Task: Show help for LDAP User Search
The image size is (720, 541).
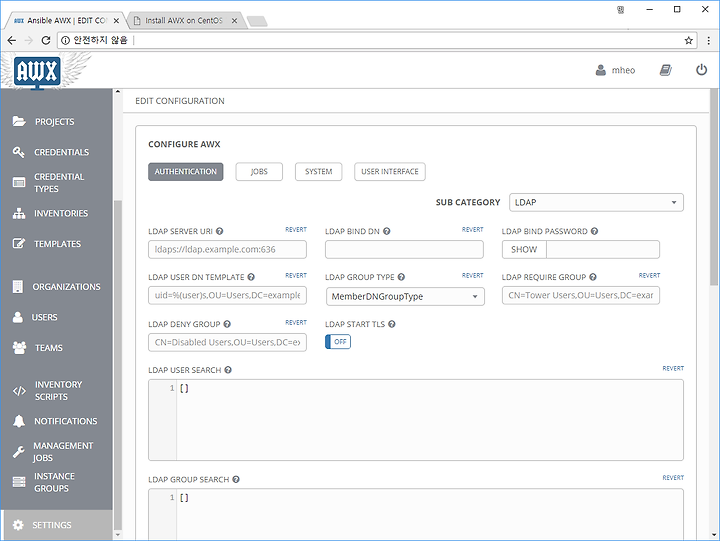Action: (x=228, y=370)
